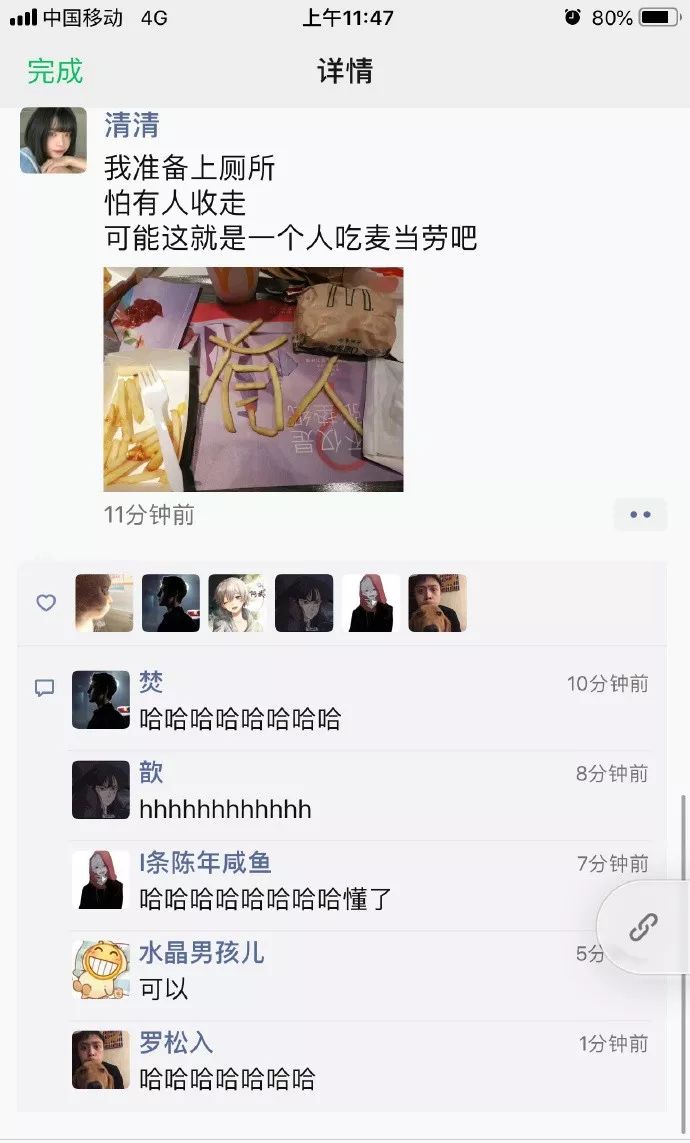Tap the red-hooded avatar in likes row

click(x=371, y=603)
